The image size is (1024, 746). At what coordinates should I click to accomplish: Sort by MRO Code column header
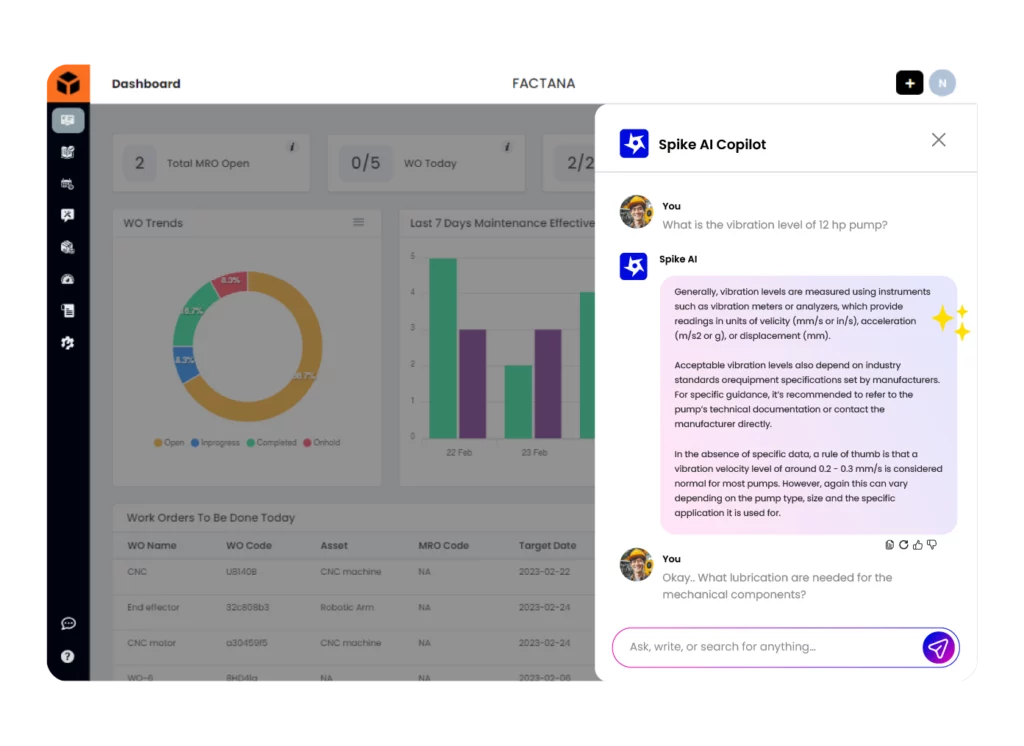pyautogui.click(x=443, y=545)
